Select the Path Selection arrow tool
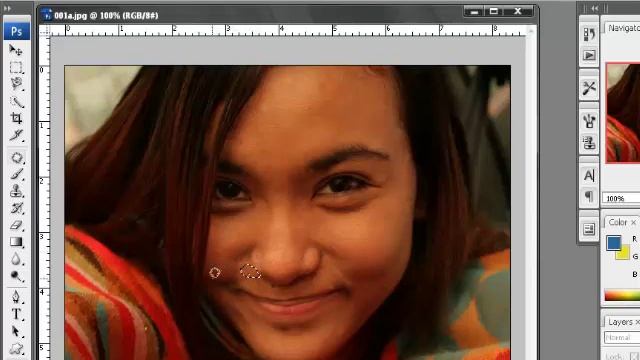 (16, 331)
